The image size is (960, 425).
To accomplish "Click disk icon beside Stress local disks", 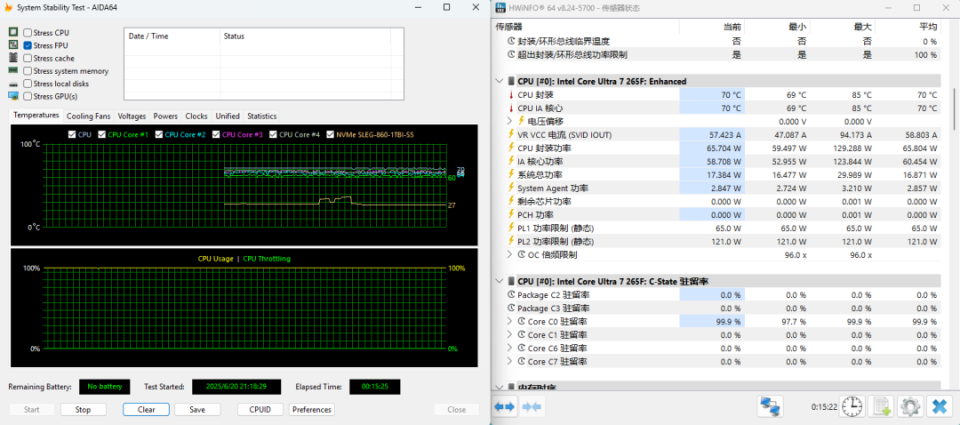I will [x=13, y=84].
